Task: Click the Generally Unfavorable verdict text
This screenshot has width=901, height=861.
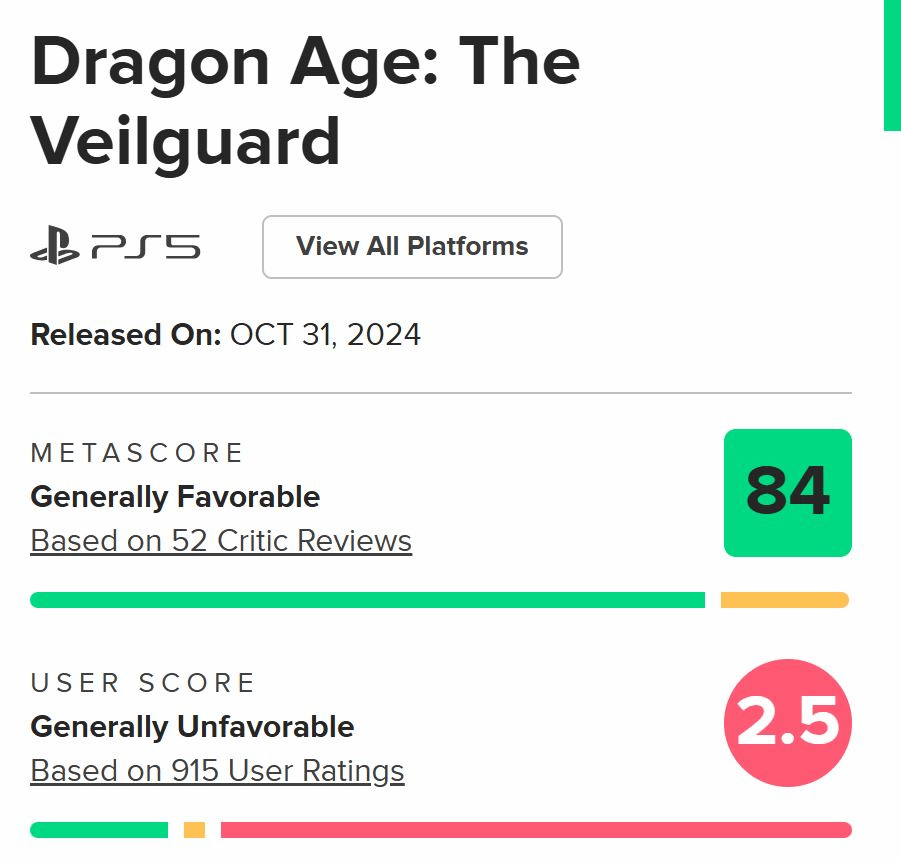Action: point(192,727)
